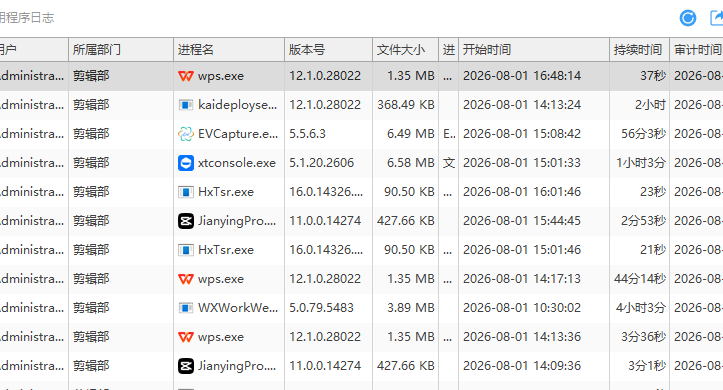Click the WXWorkWe process icon
This screenshot has width=723, height=390.
point(186,308)
